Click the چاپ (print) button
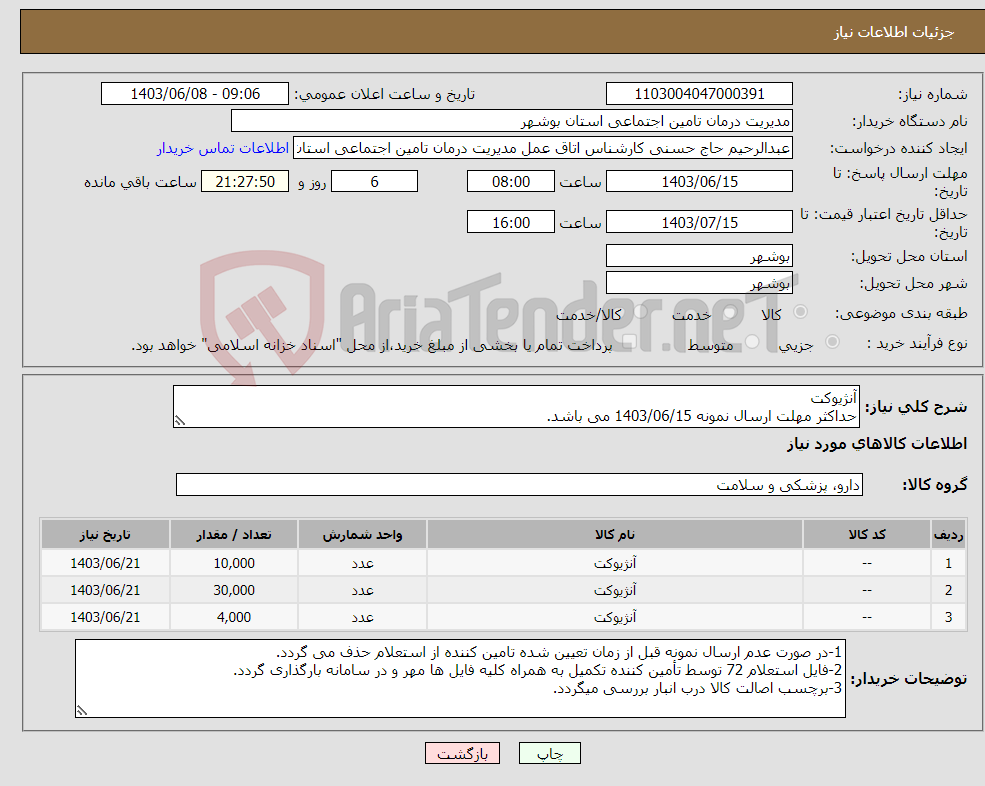Screen dimensions: 985x786 click(550, 753)
